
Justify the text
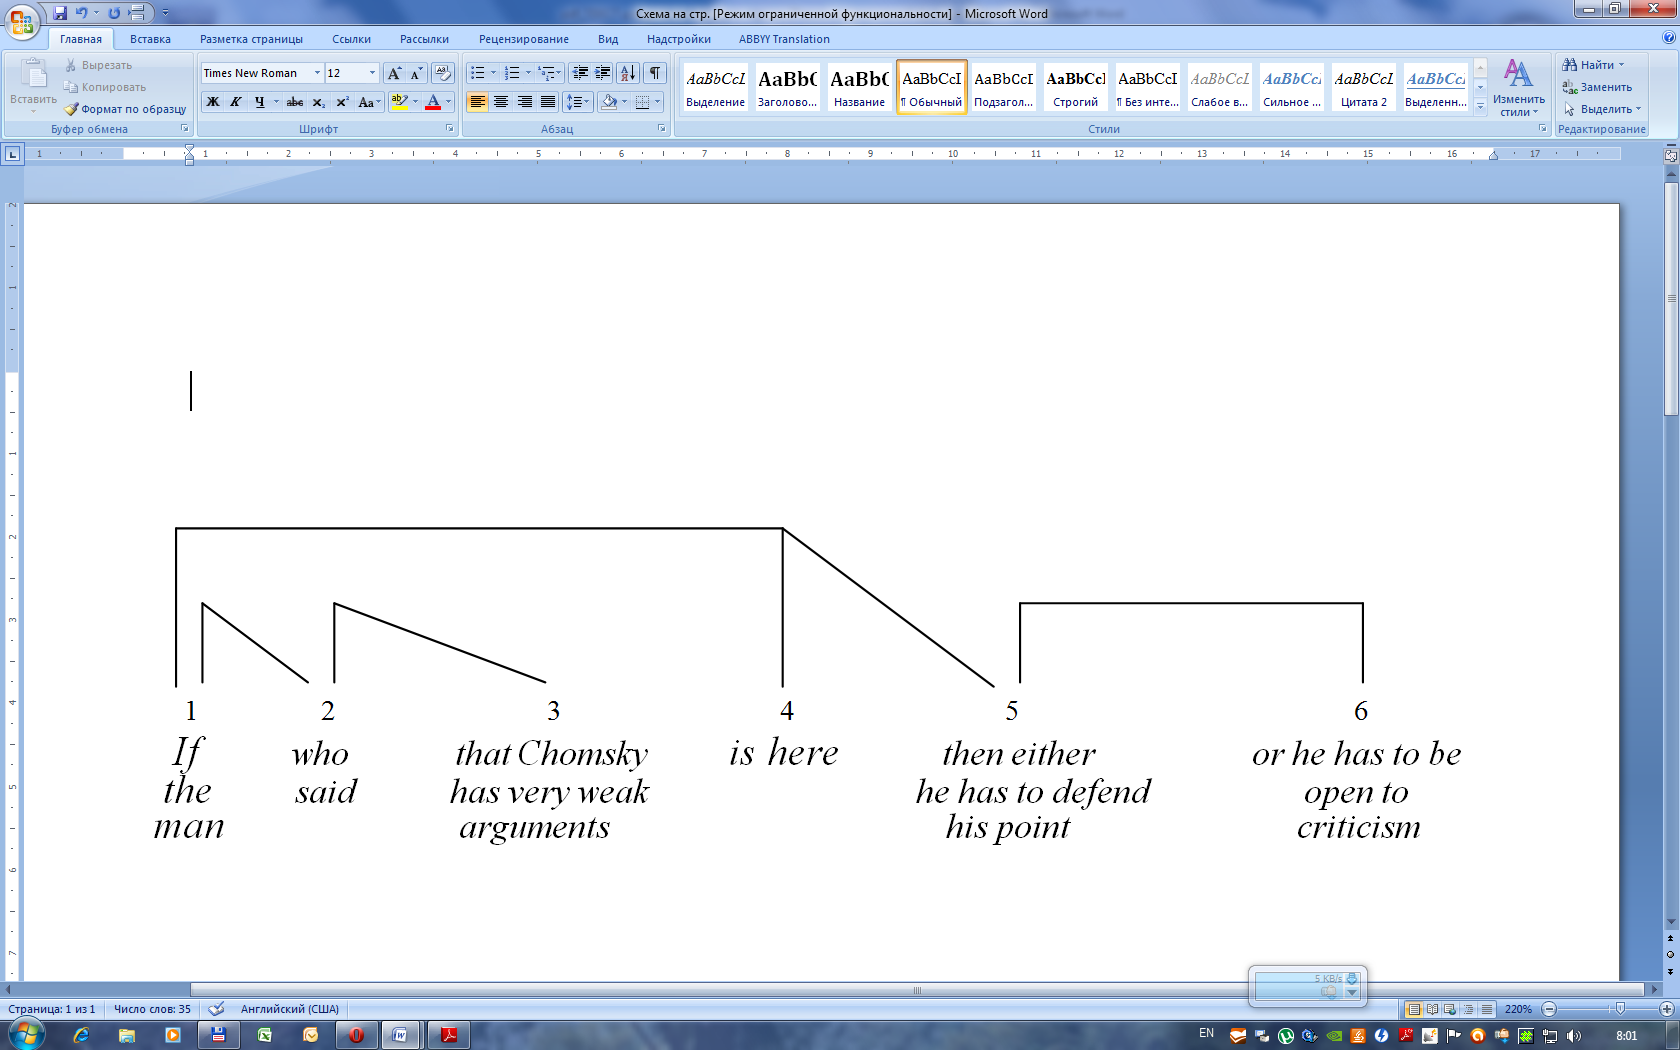pos(547,102)
